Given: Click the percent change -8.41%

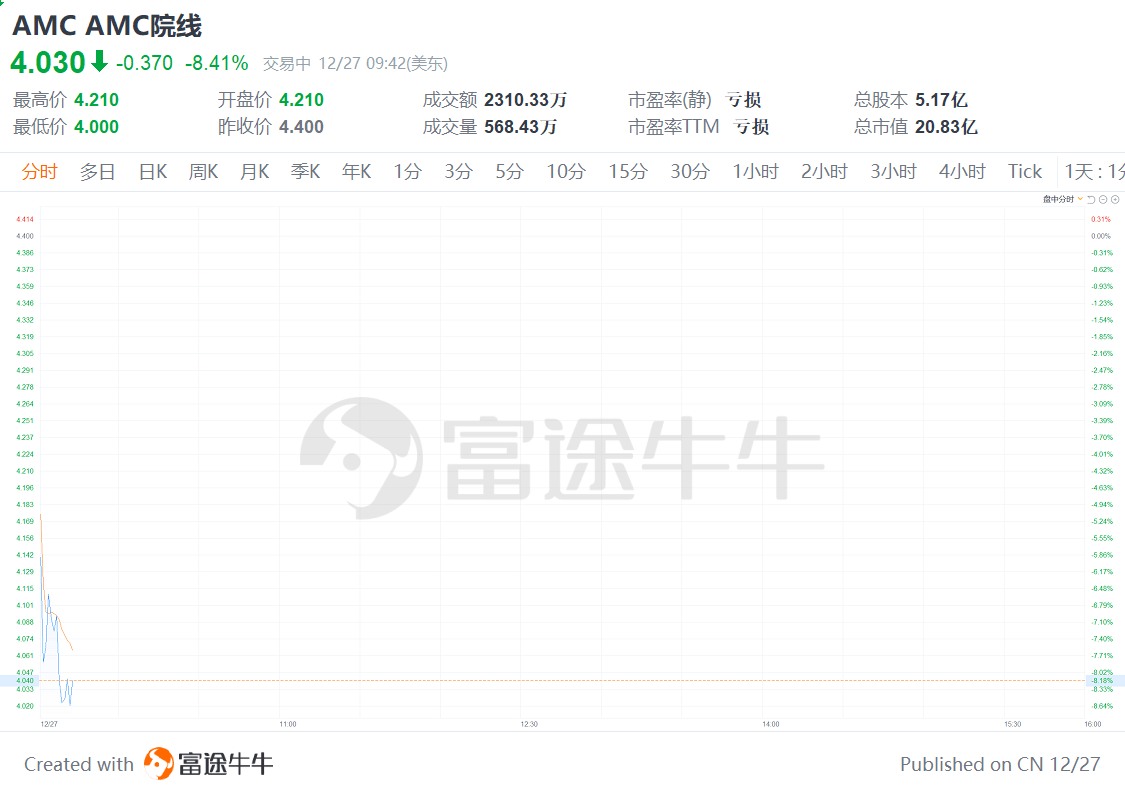Looking at the screenshot, I should click(x=217, y=63).
